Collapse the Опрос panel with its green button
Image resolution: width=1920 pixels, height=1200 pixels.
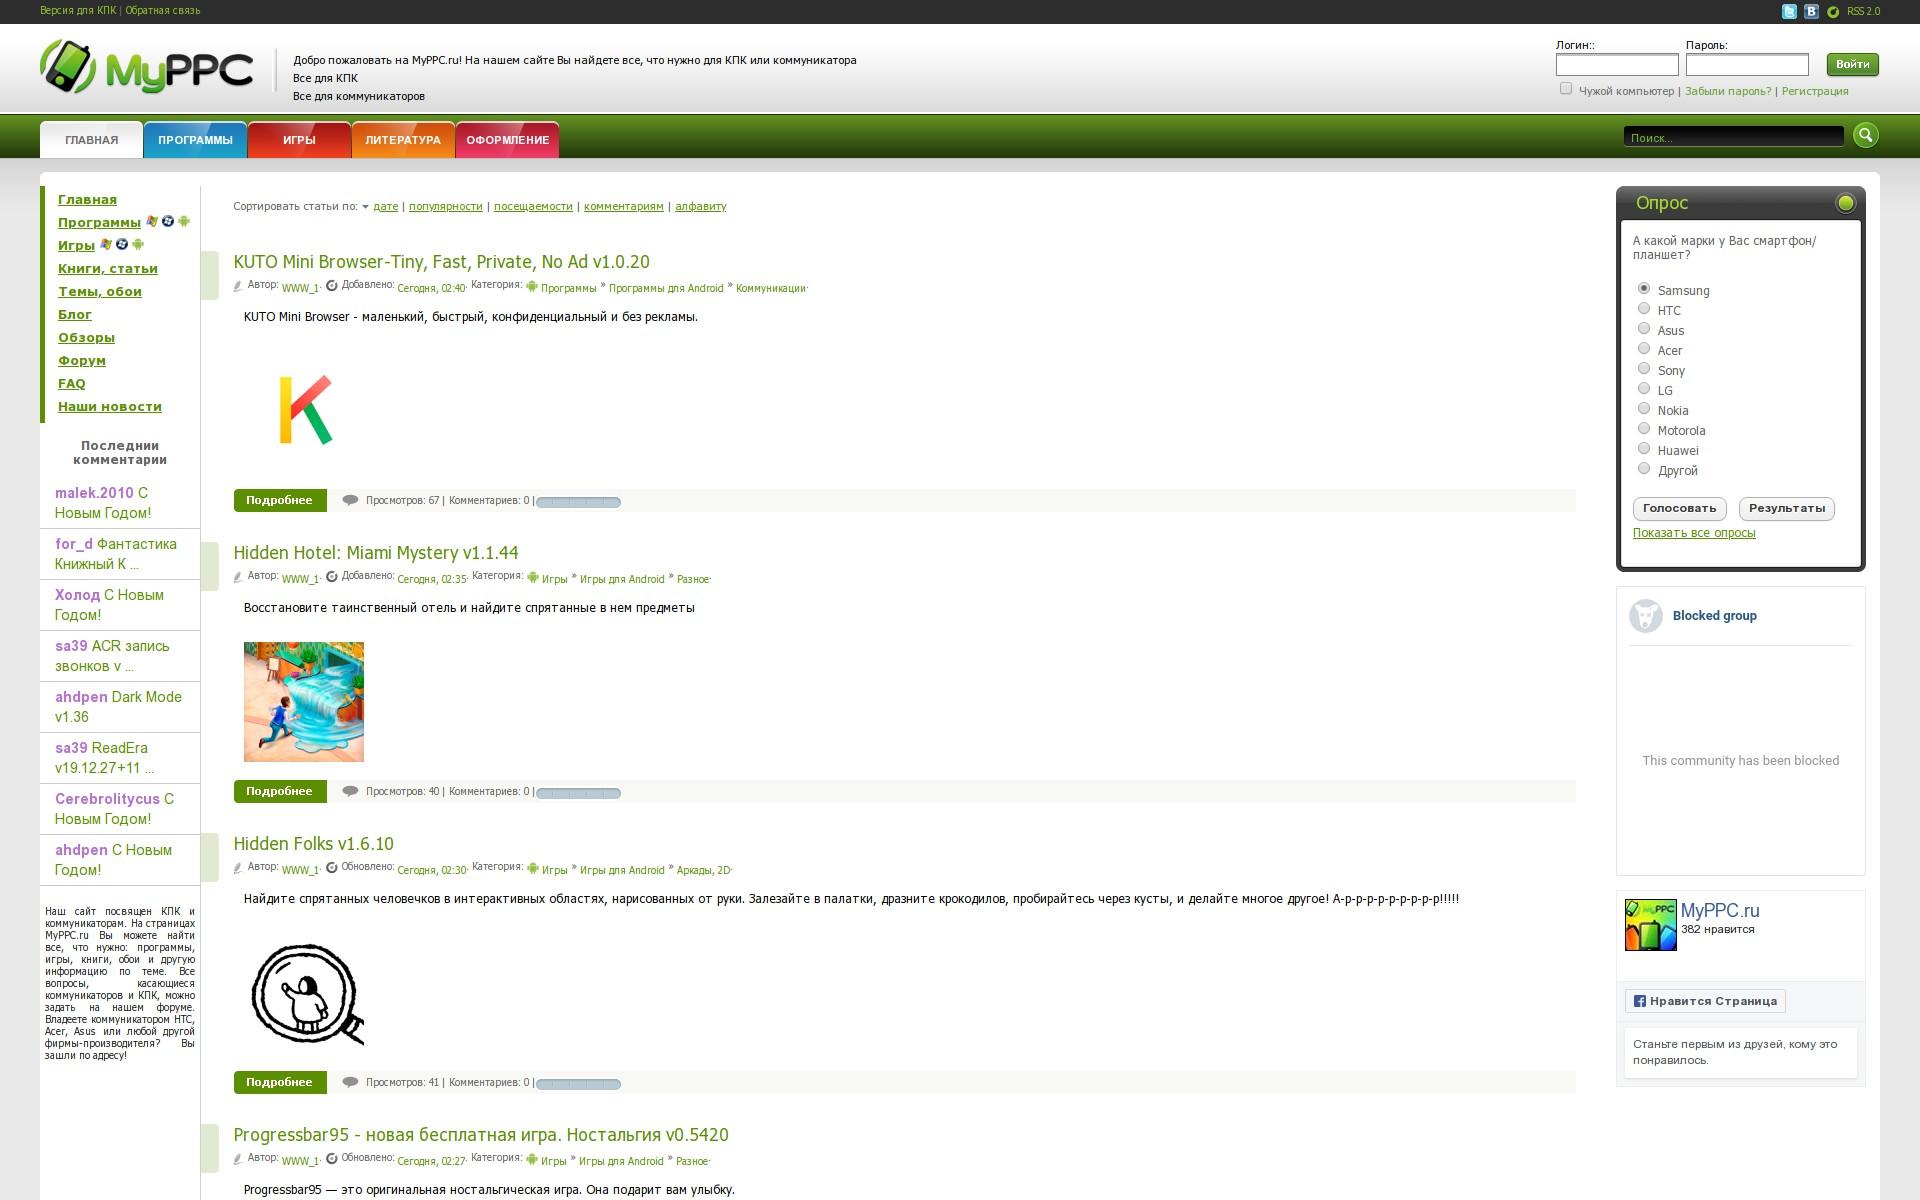[1845, 204]
